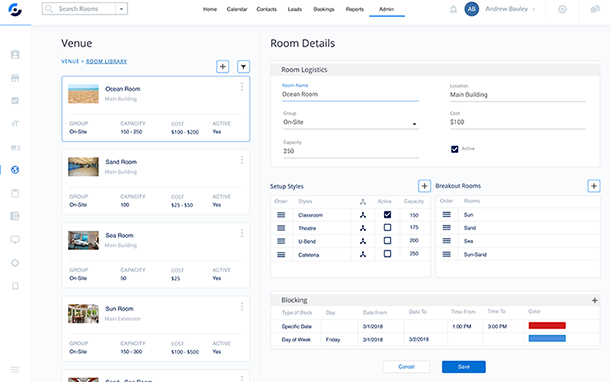Go to the Home menu
The image size is (611, 382).
pos(210,9)
